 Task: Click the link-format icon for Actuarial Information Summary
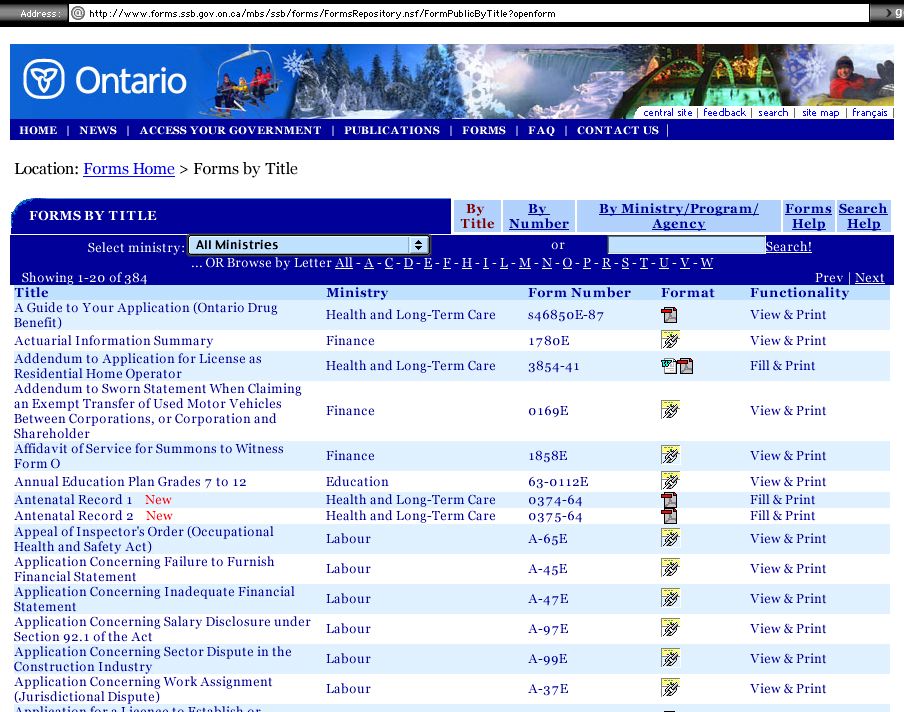click(x=670, y=341)
